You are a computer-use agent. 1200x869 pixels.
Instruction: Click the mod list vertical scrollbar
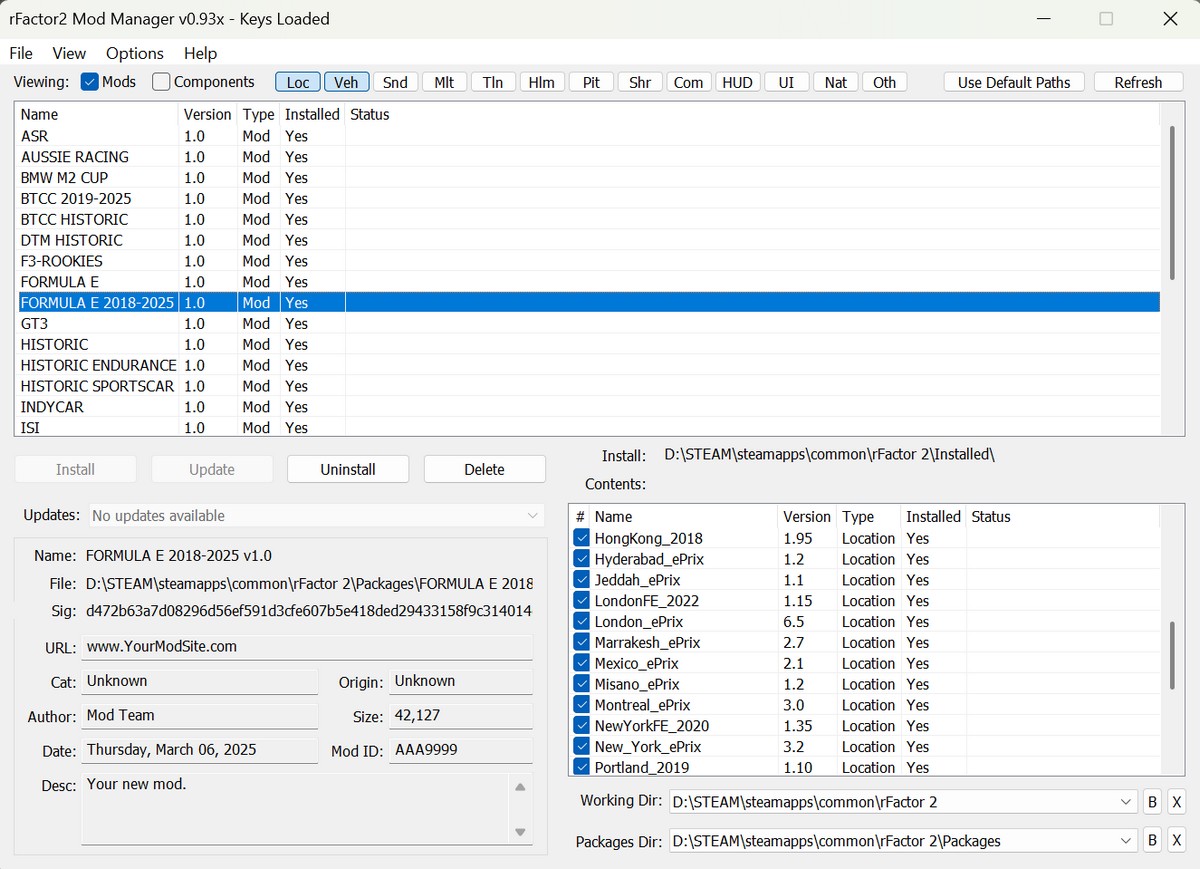point(1173,202)
